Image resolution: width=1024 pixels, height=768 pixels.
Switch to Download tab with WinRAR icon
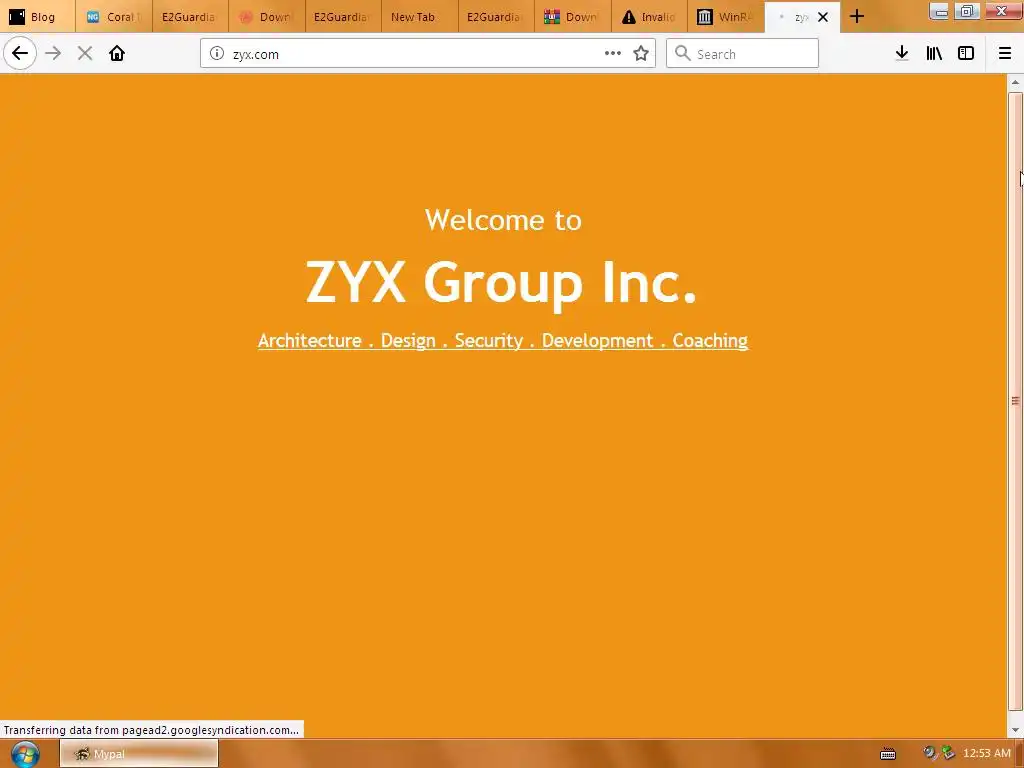[x=572, y=17]
